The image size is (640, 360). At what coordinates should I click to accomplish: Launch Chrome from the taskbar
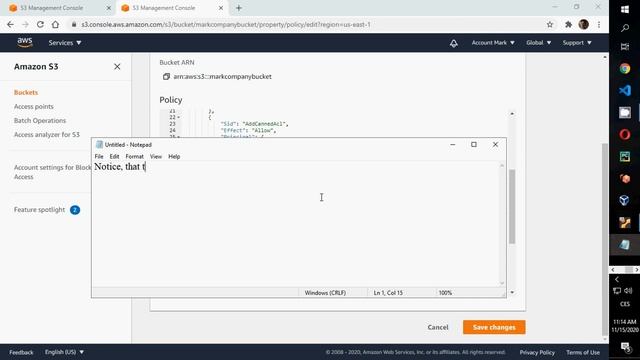coord(624,69)
